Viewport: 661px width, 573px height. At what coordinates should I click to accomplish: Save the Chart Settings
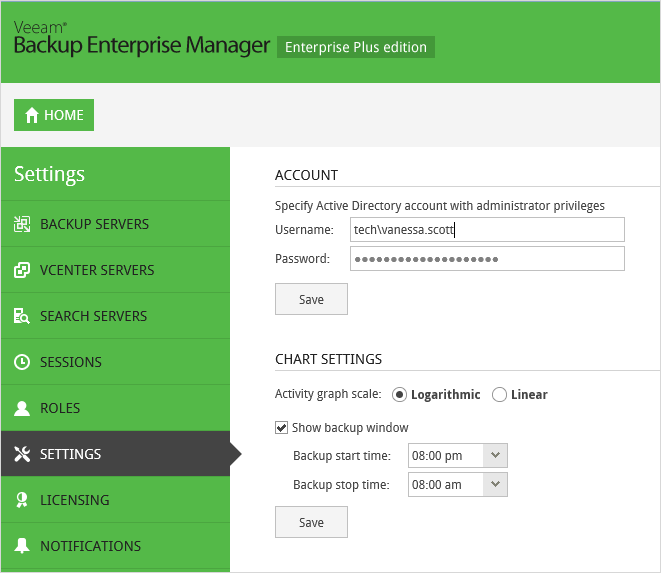click(x=312, y=522)
